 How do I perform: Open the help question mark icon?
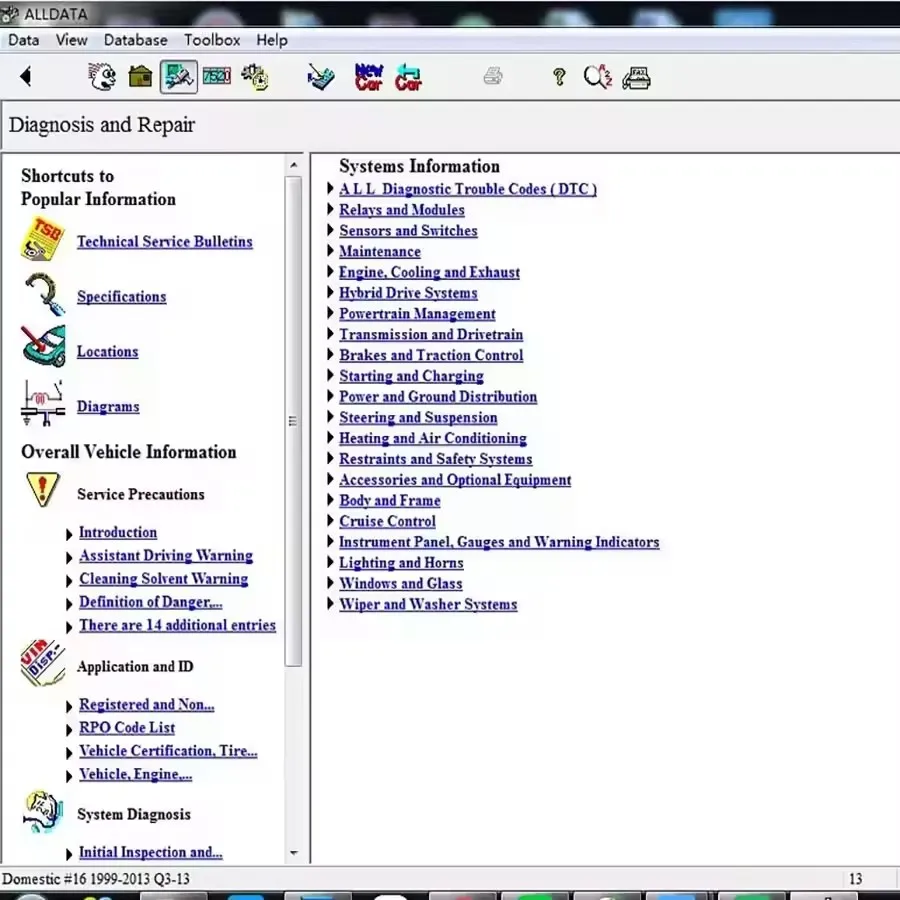(x=559, y=77)
